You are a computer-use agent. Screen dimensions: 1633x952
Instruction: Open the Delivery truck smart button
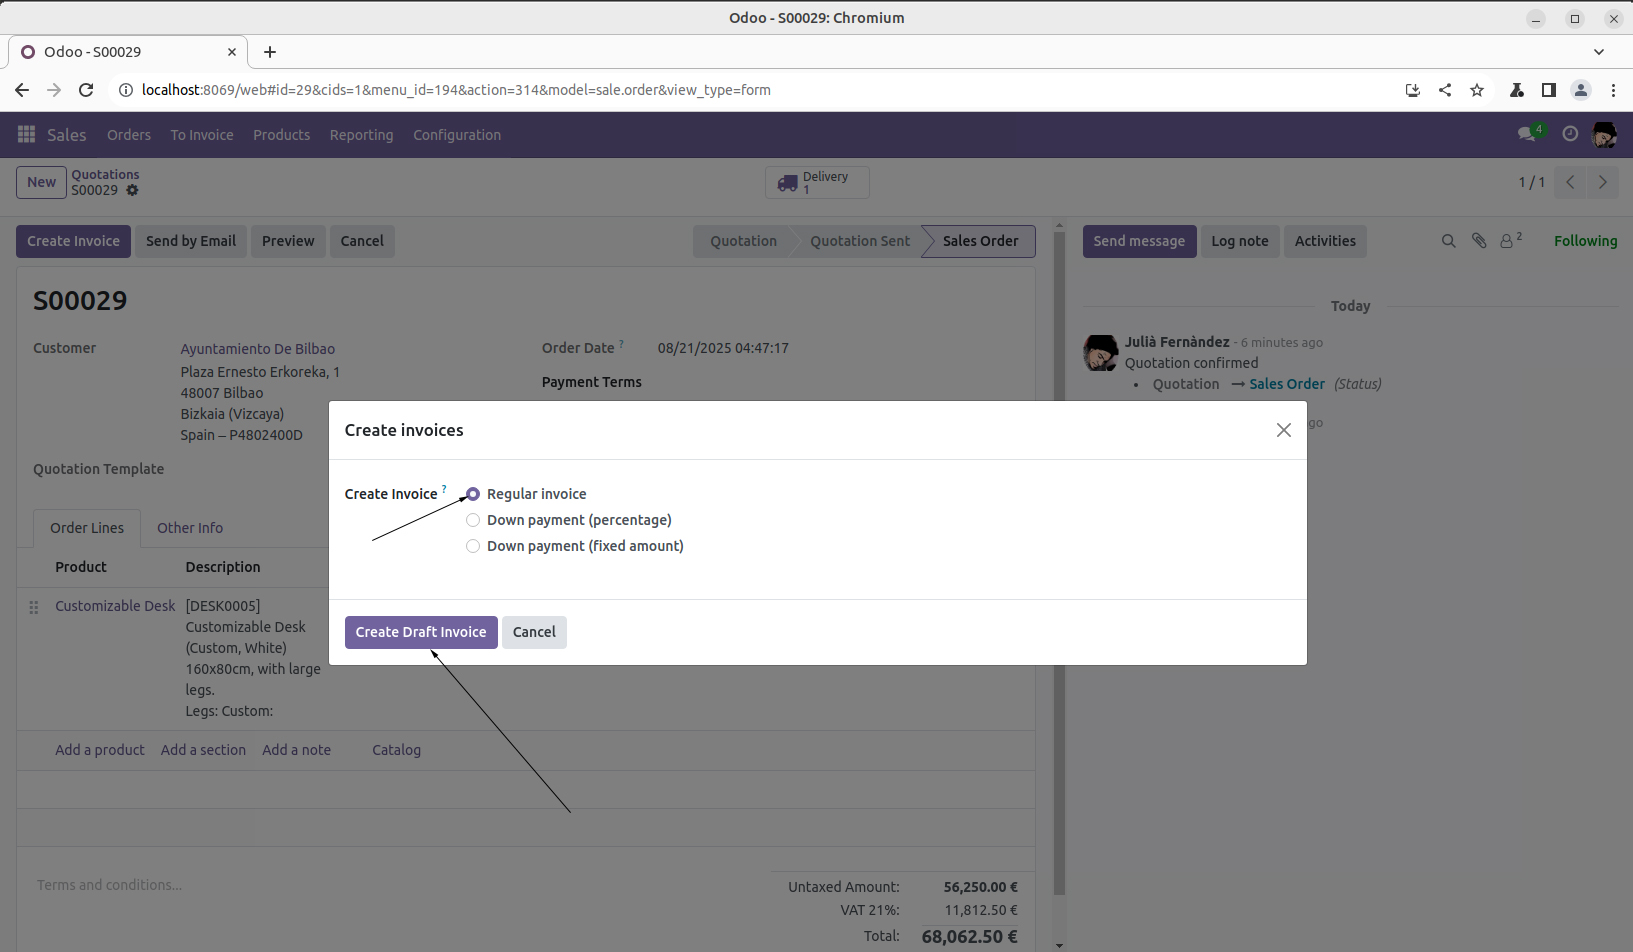coord(817,182)
